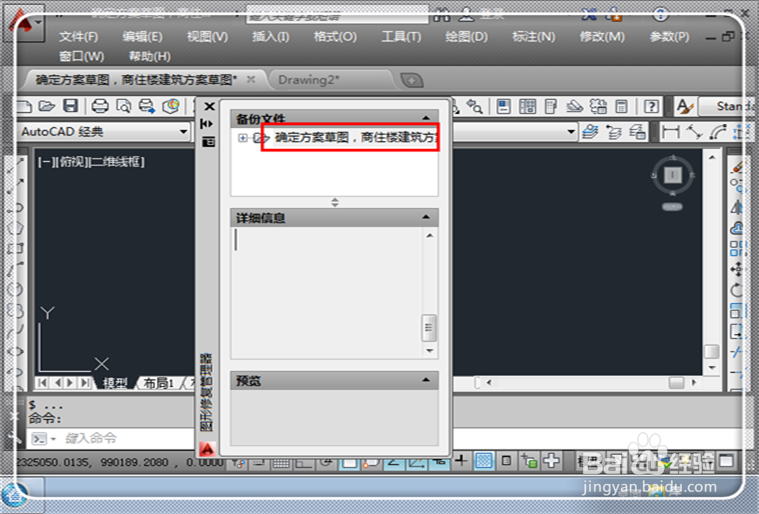Viewport: 759px width, 514px height.
Task: Collapse the 备份文件 section
Action: pyautogui.click(x=426, y=118)
